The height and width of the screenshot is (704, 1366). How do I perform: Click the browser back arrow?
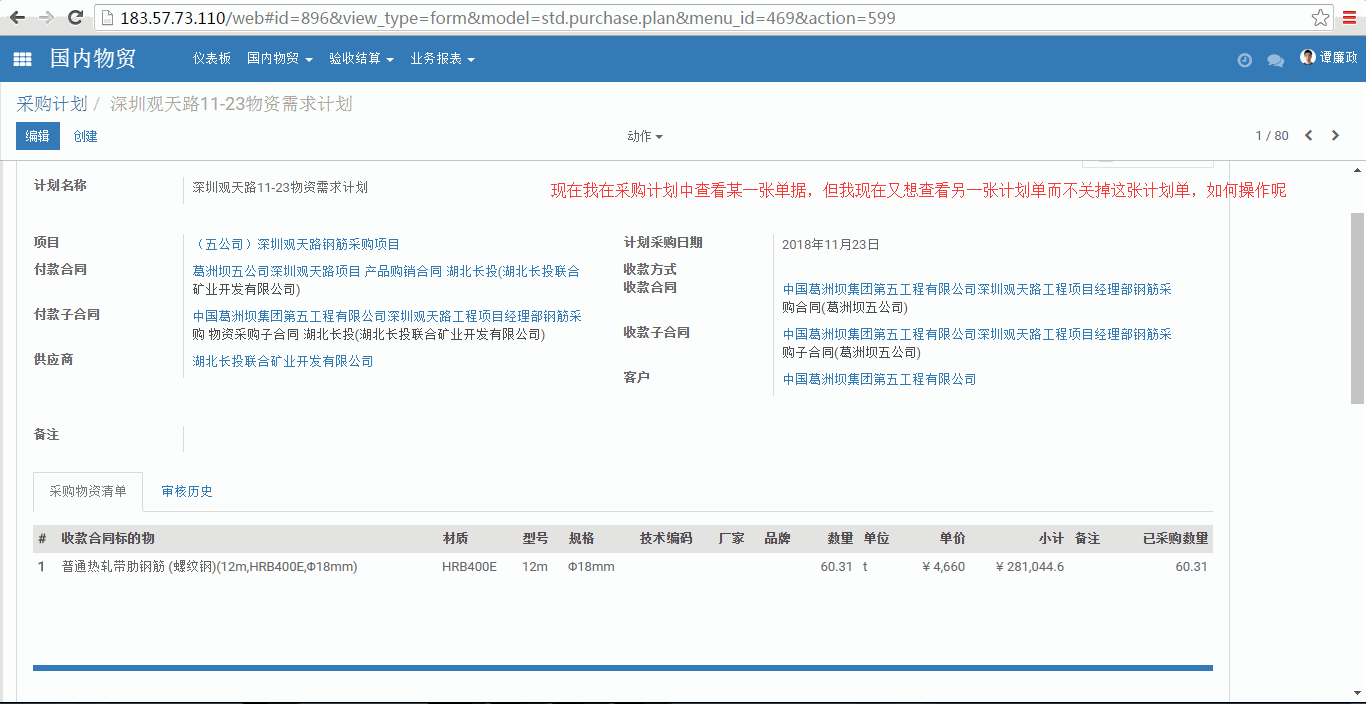[17, 18]
